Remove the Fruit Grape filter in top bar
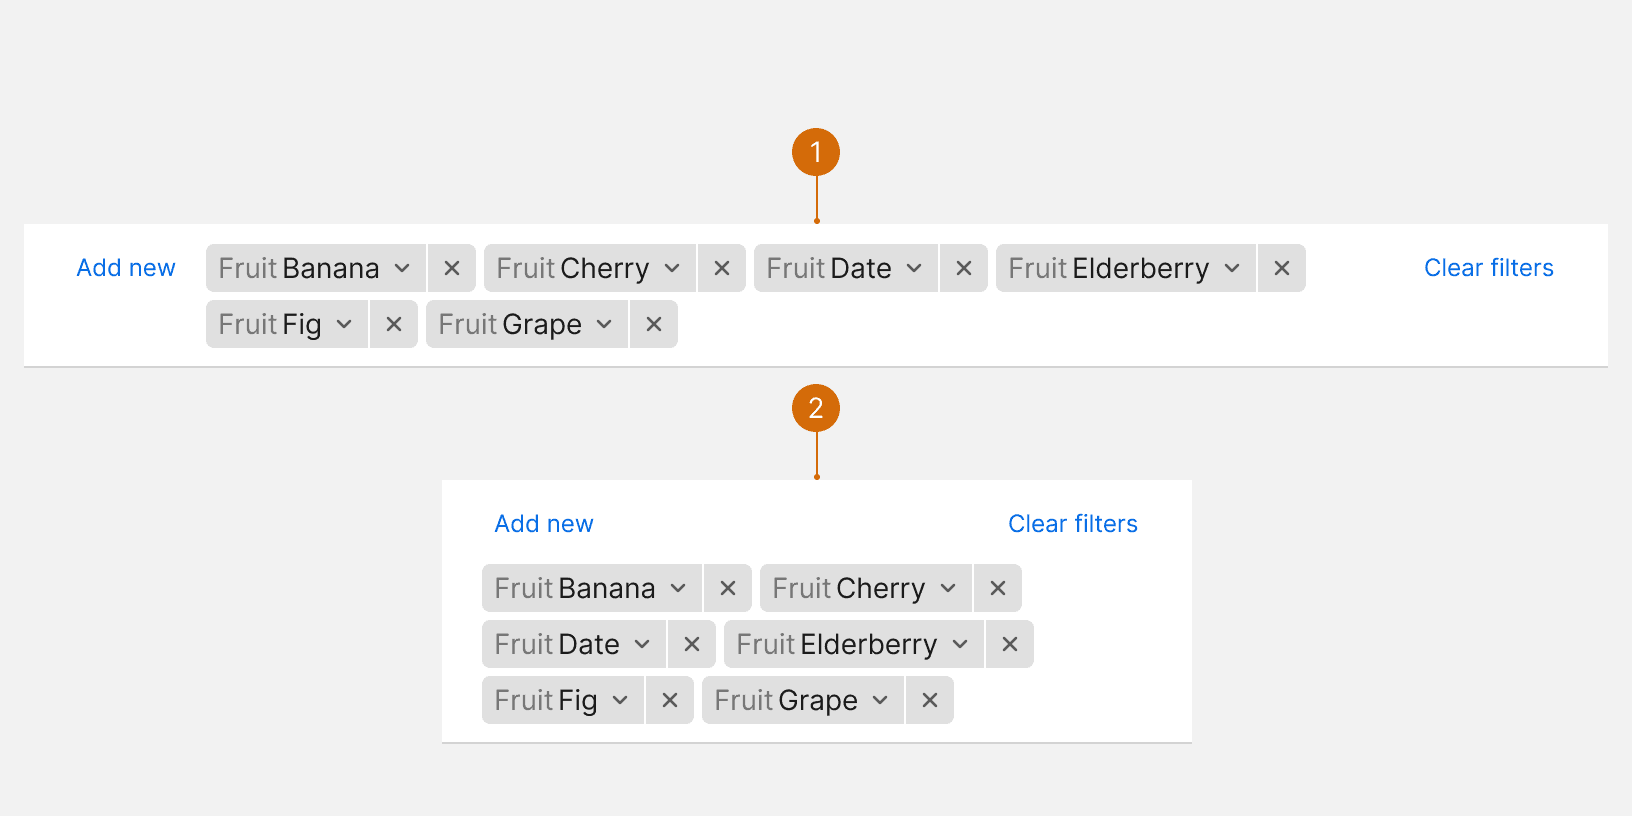Screen dimensions: 1632x816 [654, 324]
